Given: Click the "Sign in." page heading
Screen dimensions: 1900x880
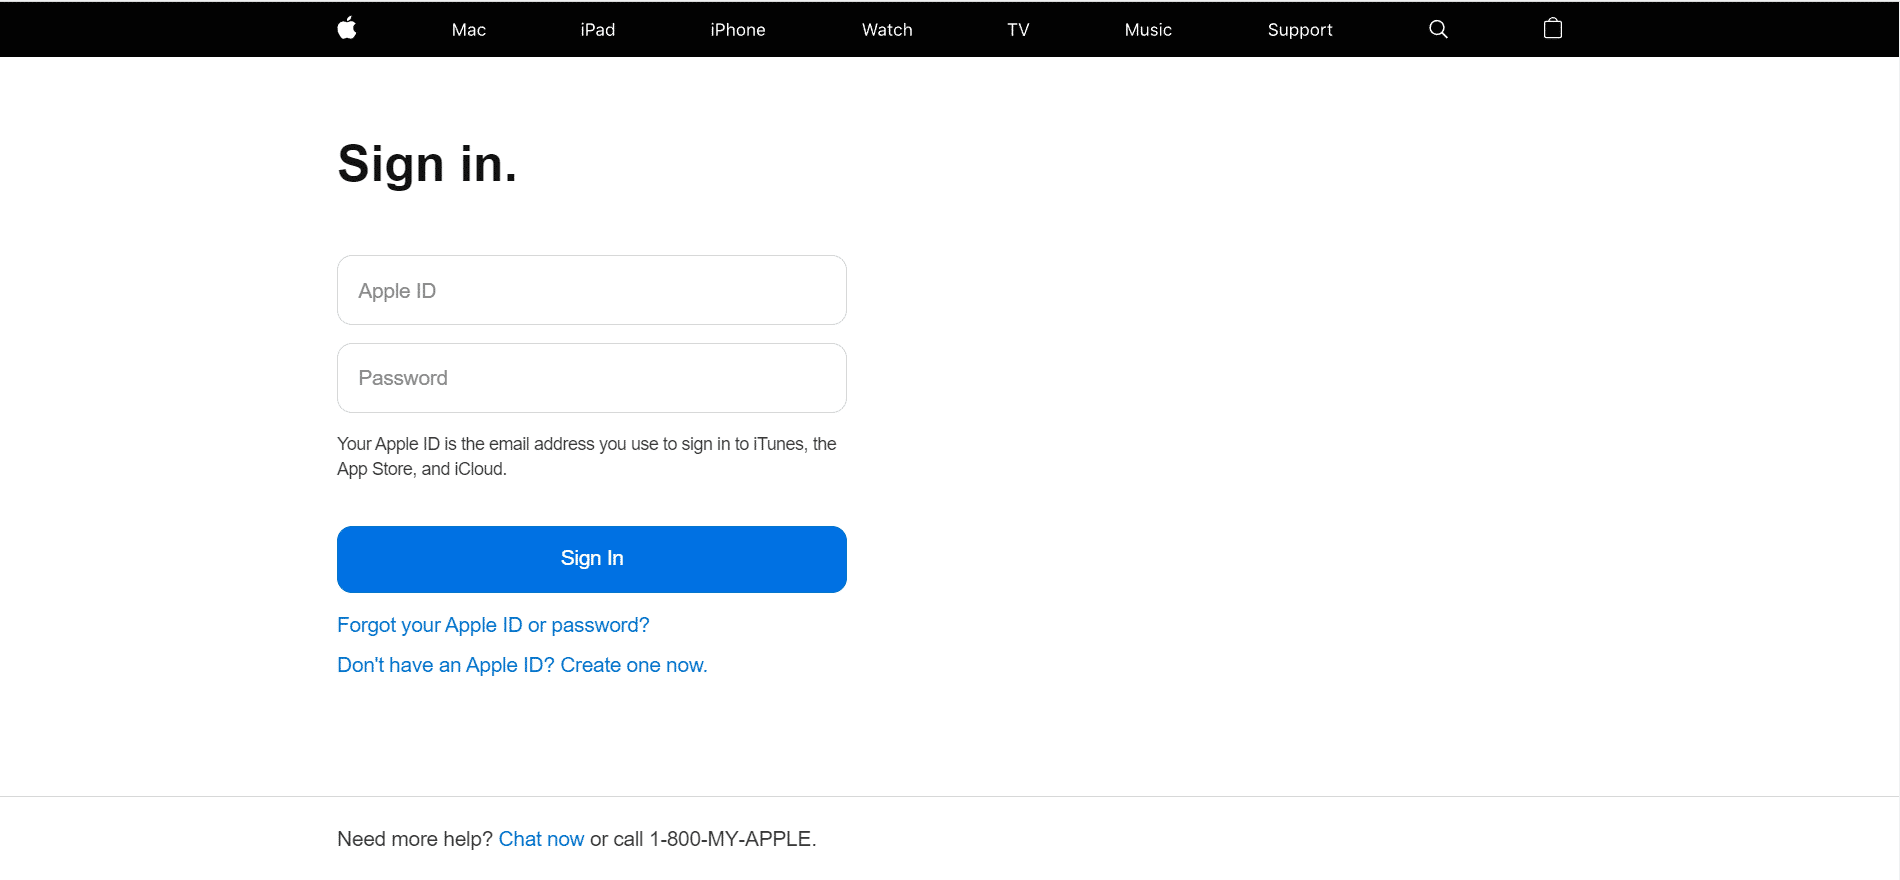Looking at the screenshot, I should click(427, 164).
